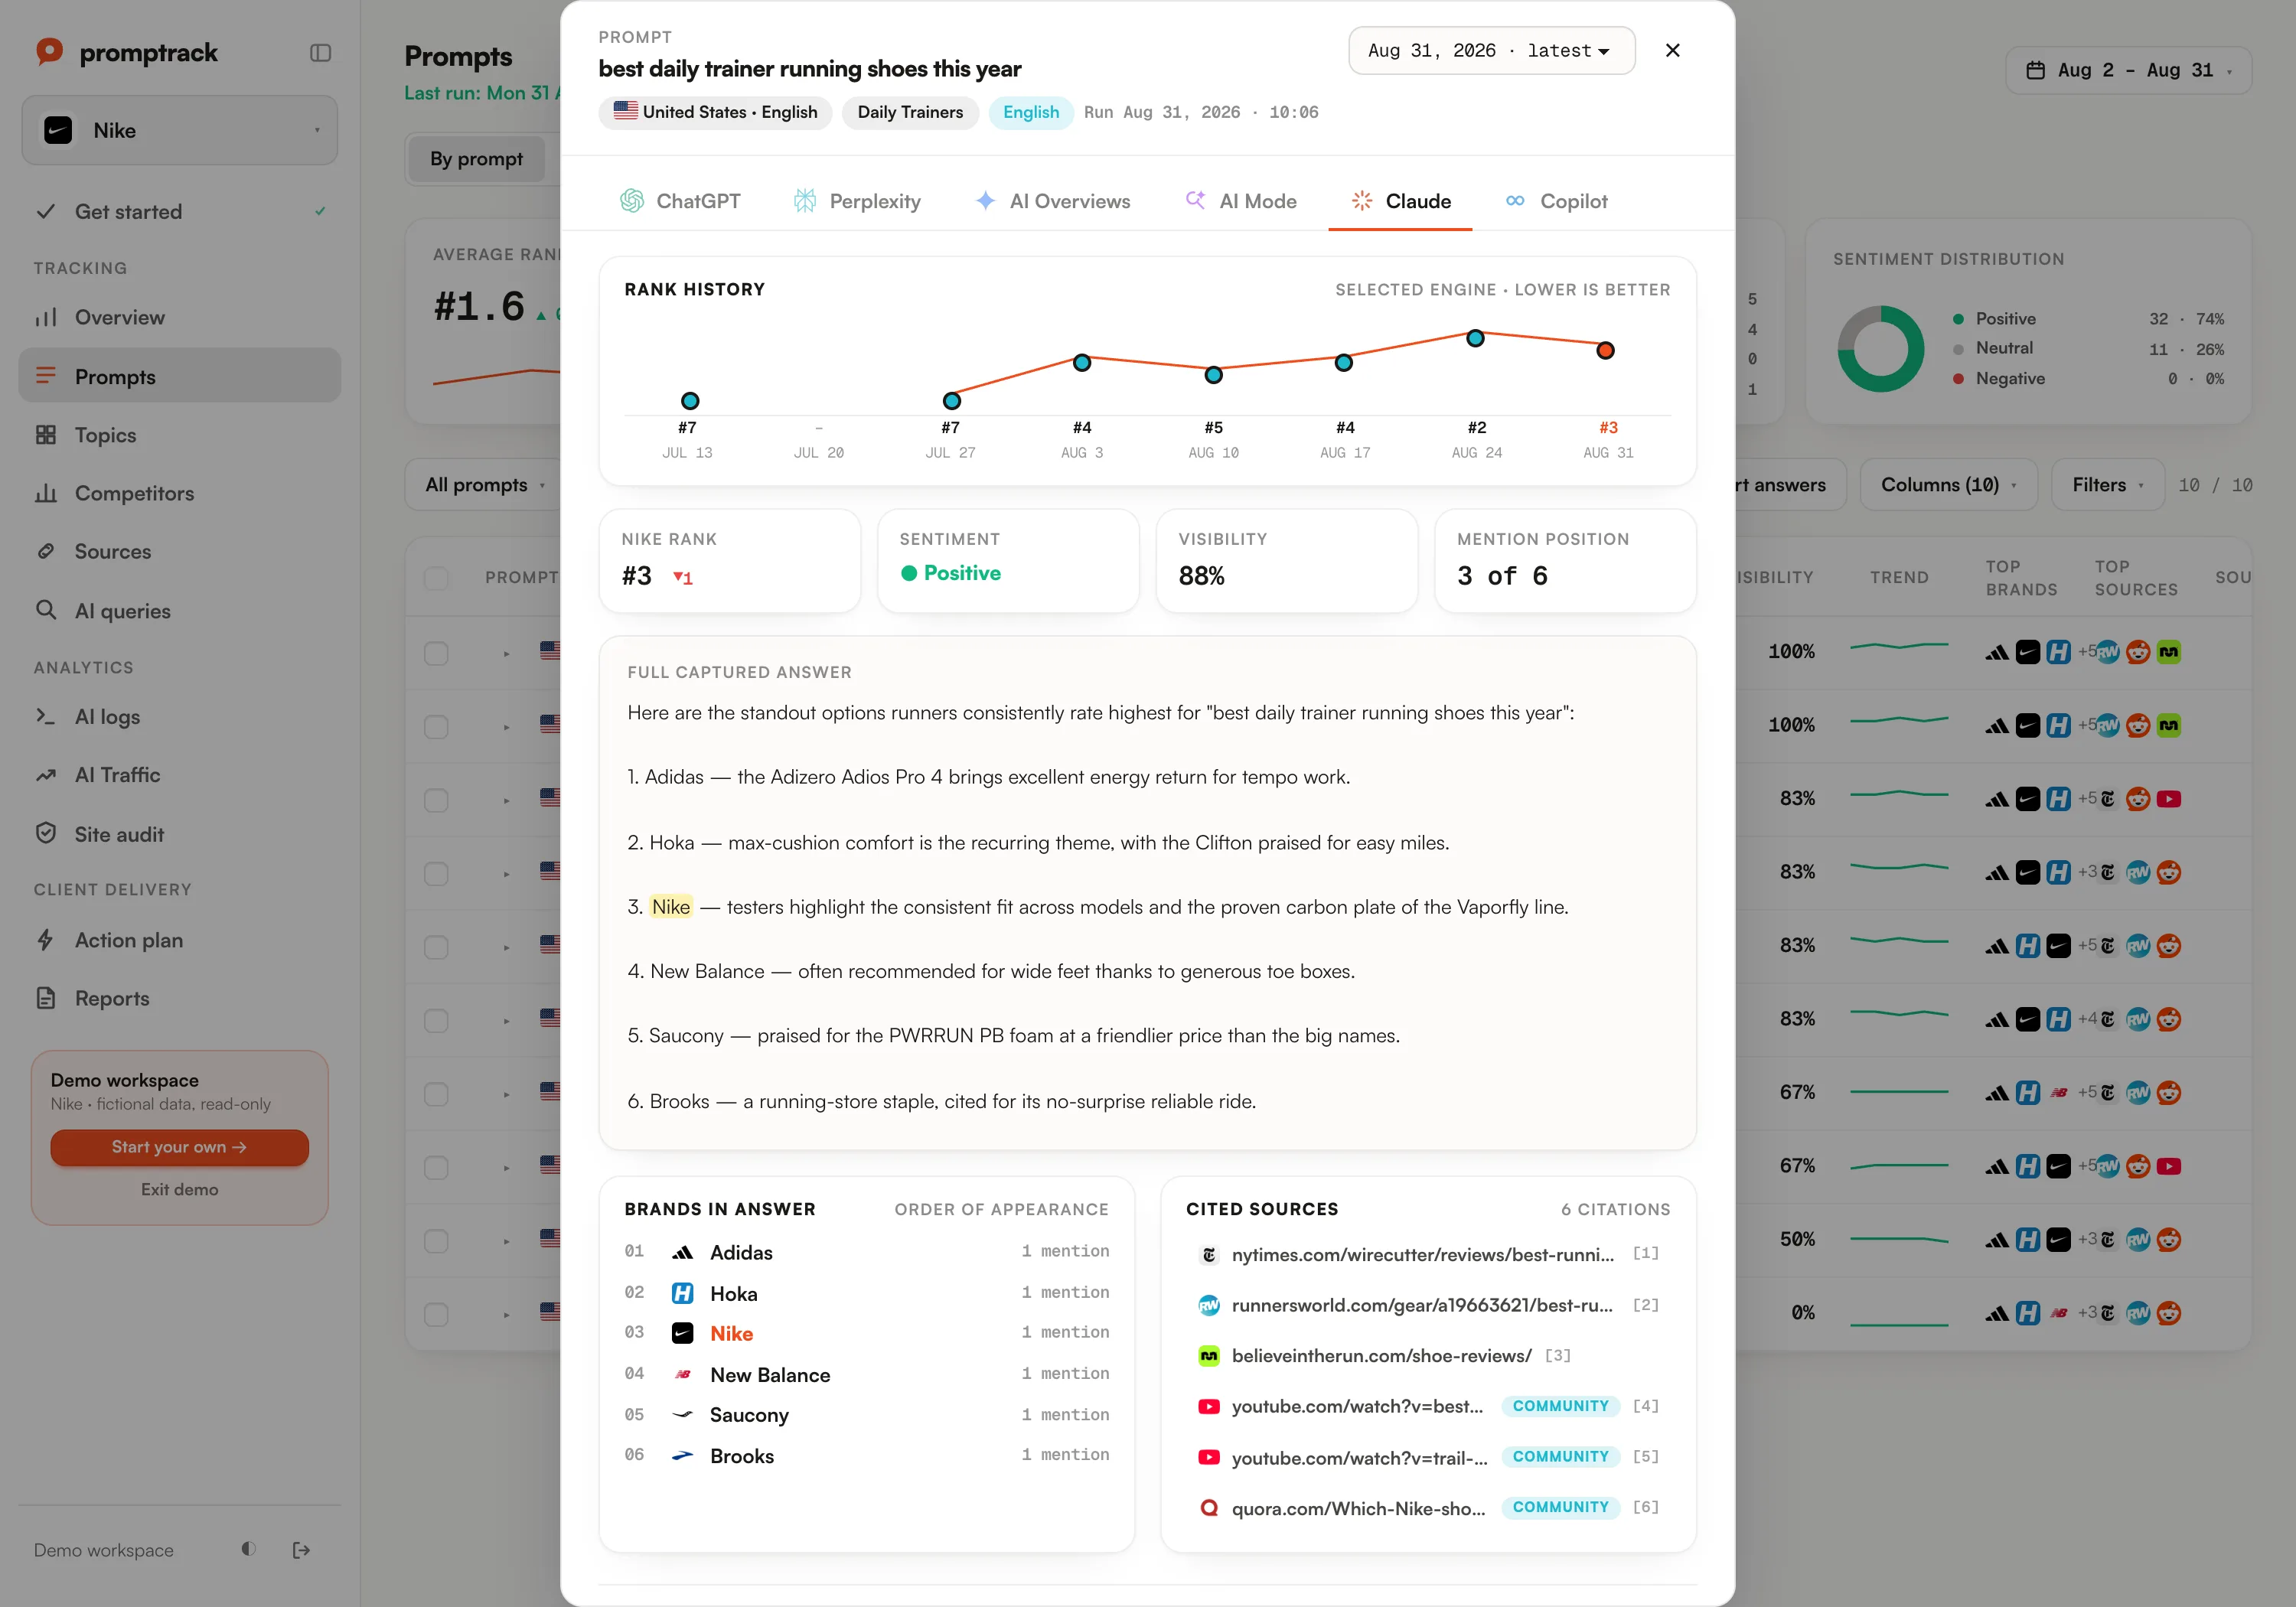
Task: Click the AI Mode icon
Action: [x=1195, y=200]
